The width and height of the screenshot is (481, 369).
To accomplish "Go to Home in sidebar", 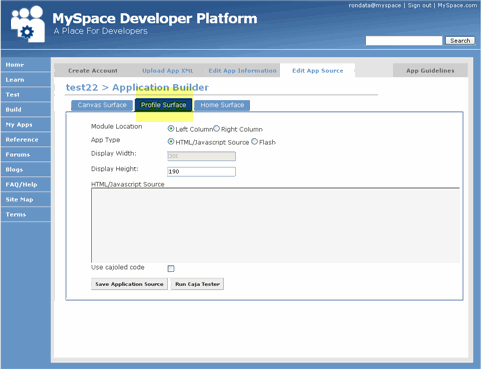I will coord(26,65).
